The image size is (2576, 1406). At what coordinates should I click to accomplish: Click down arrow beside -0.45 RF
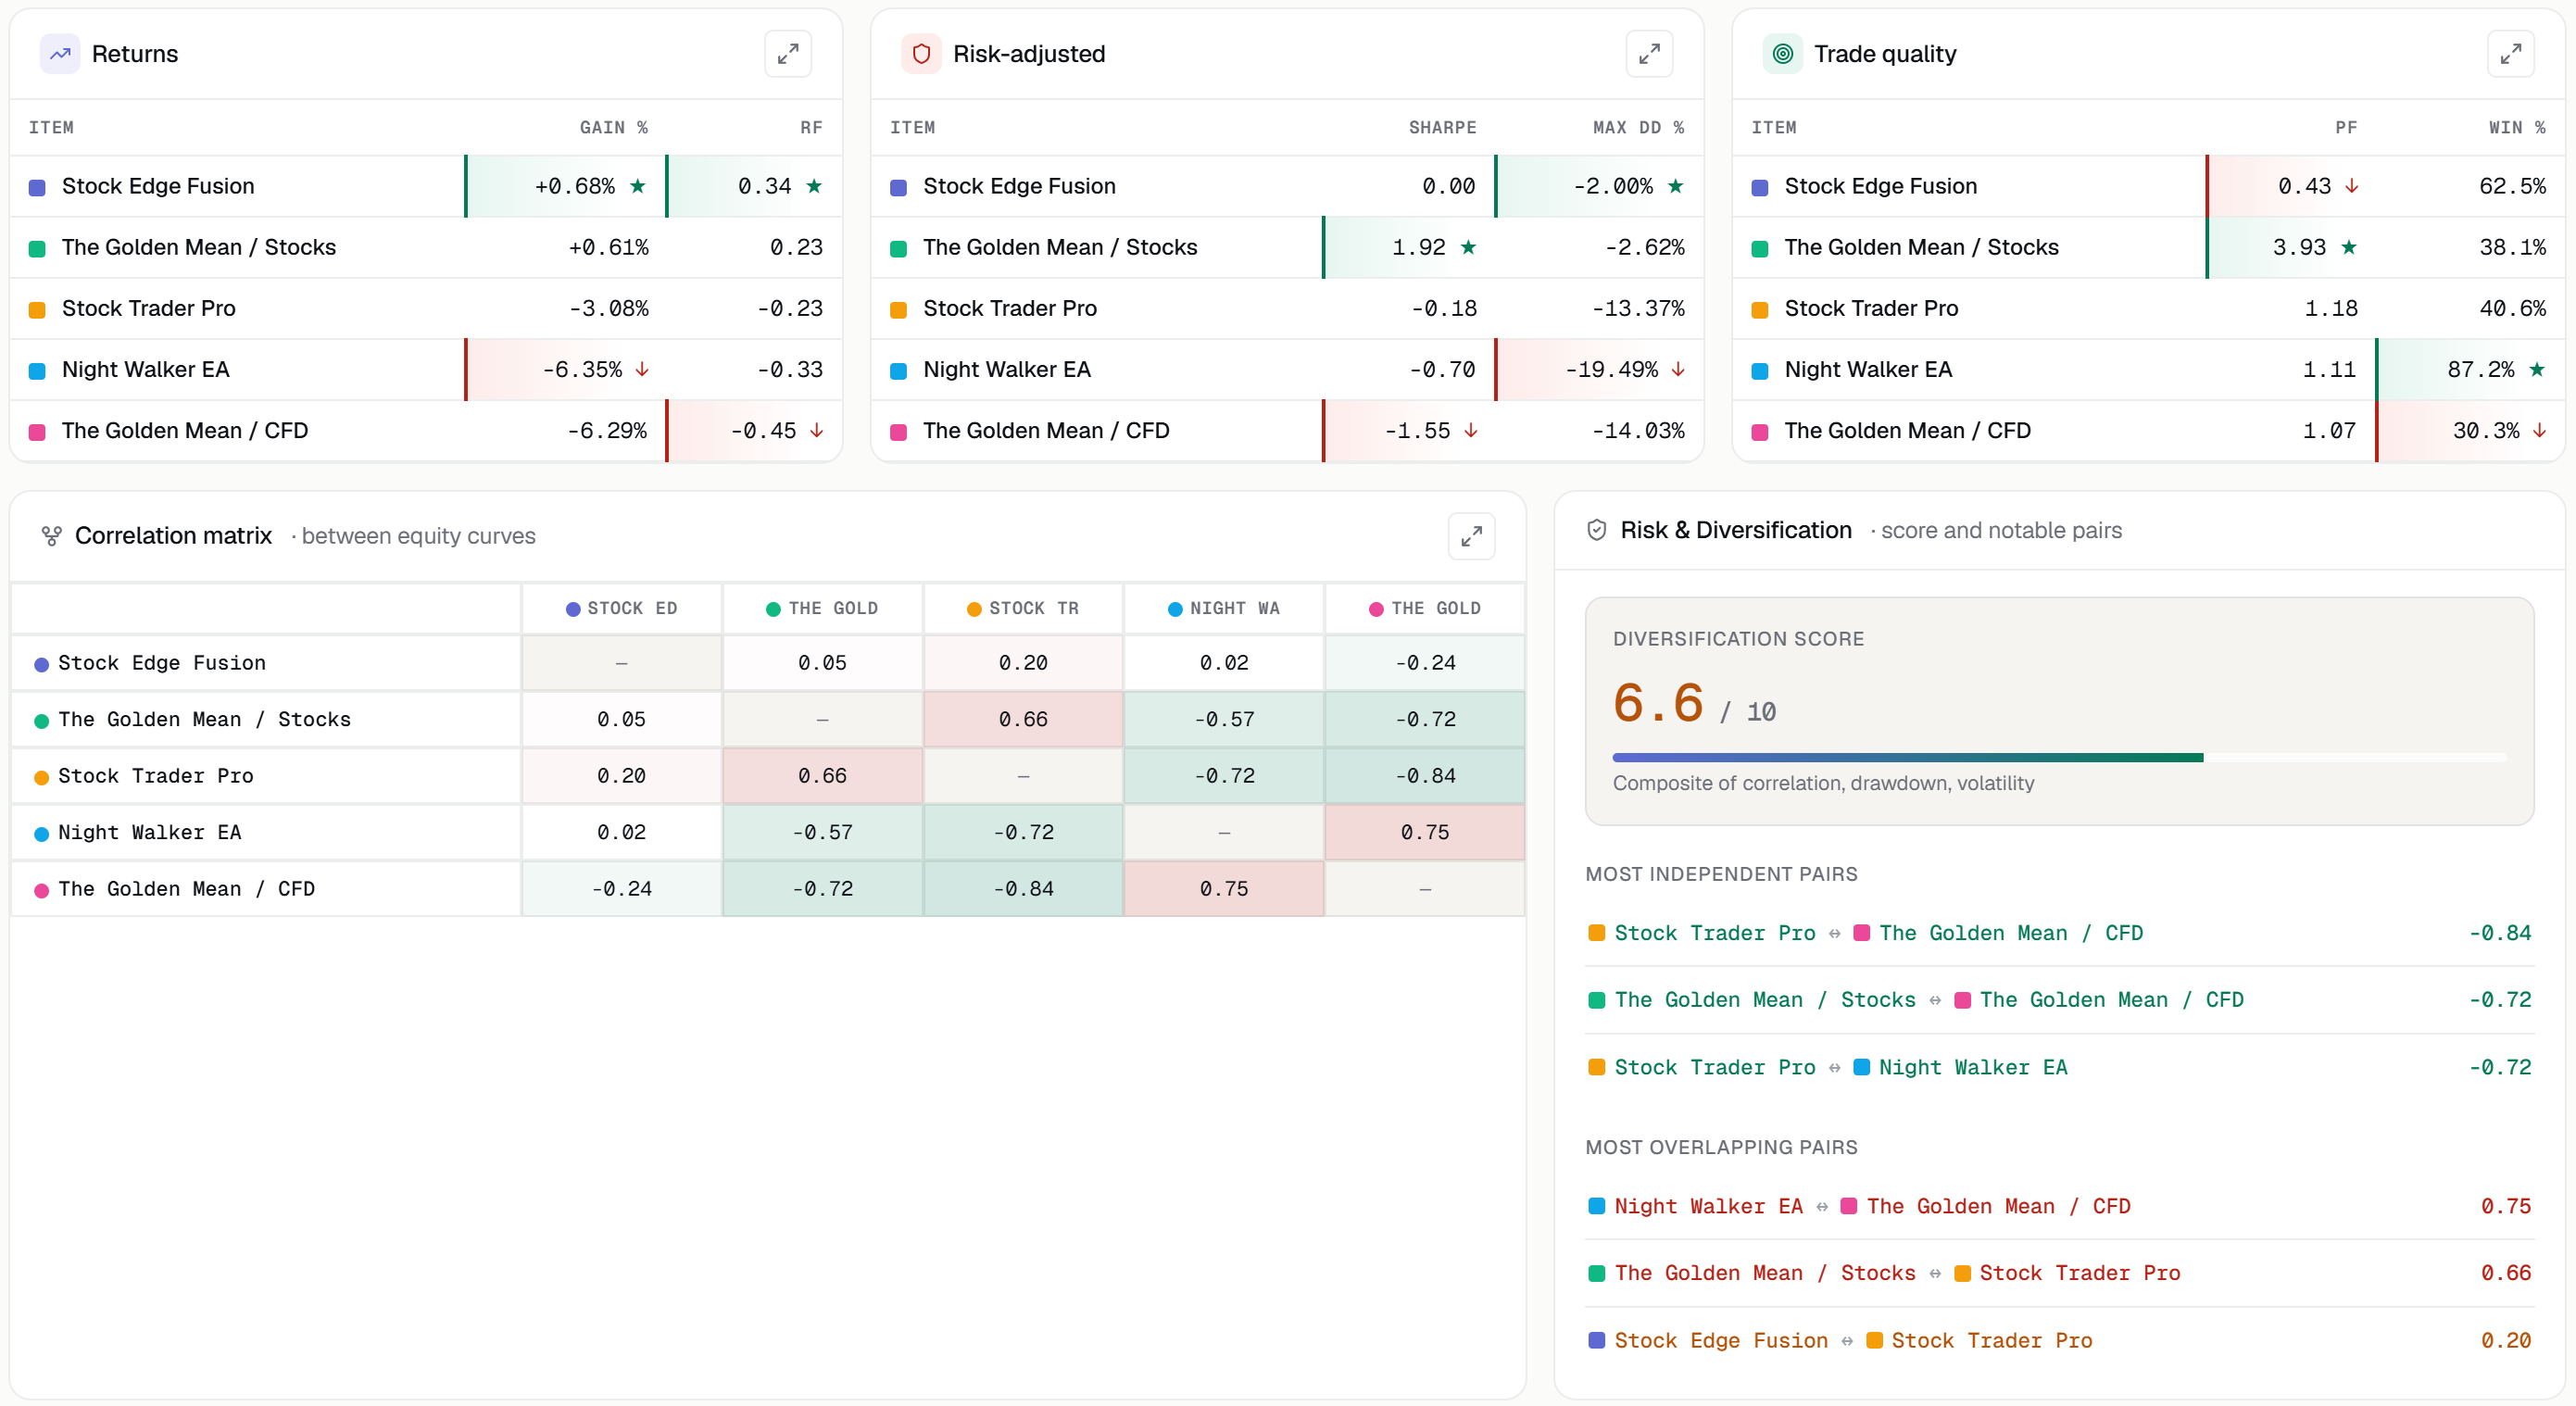click(x=816, y=430)
